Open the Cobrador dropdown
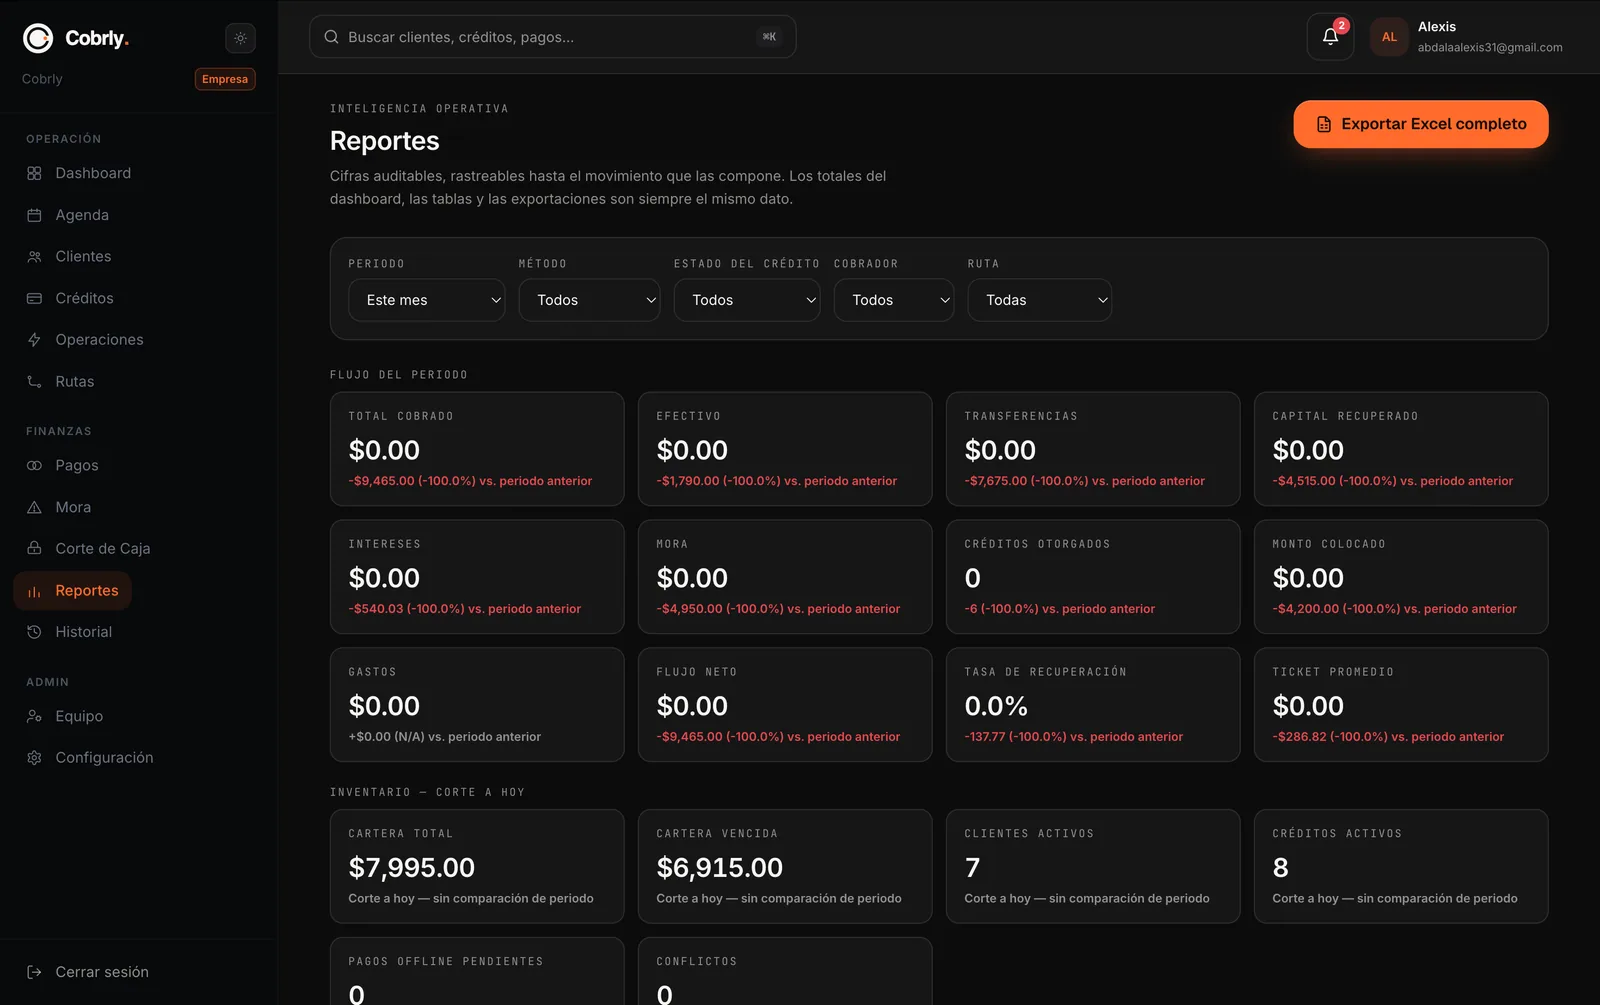 (x=894, y=300)
